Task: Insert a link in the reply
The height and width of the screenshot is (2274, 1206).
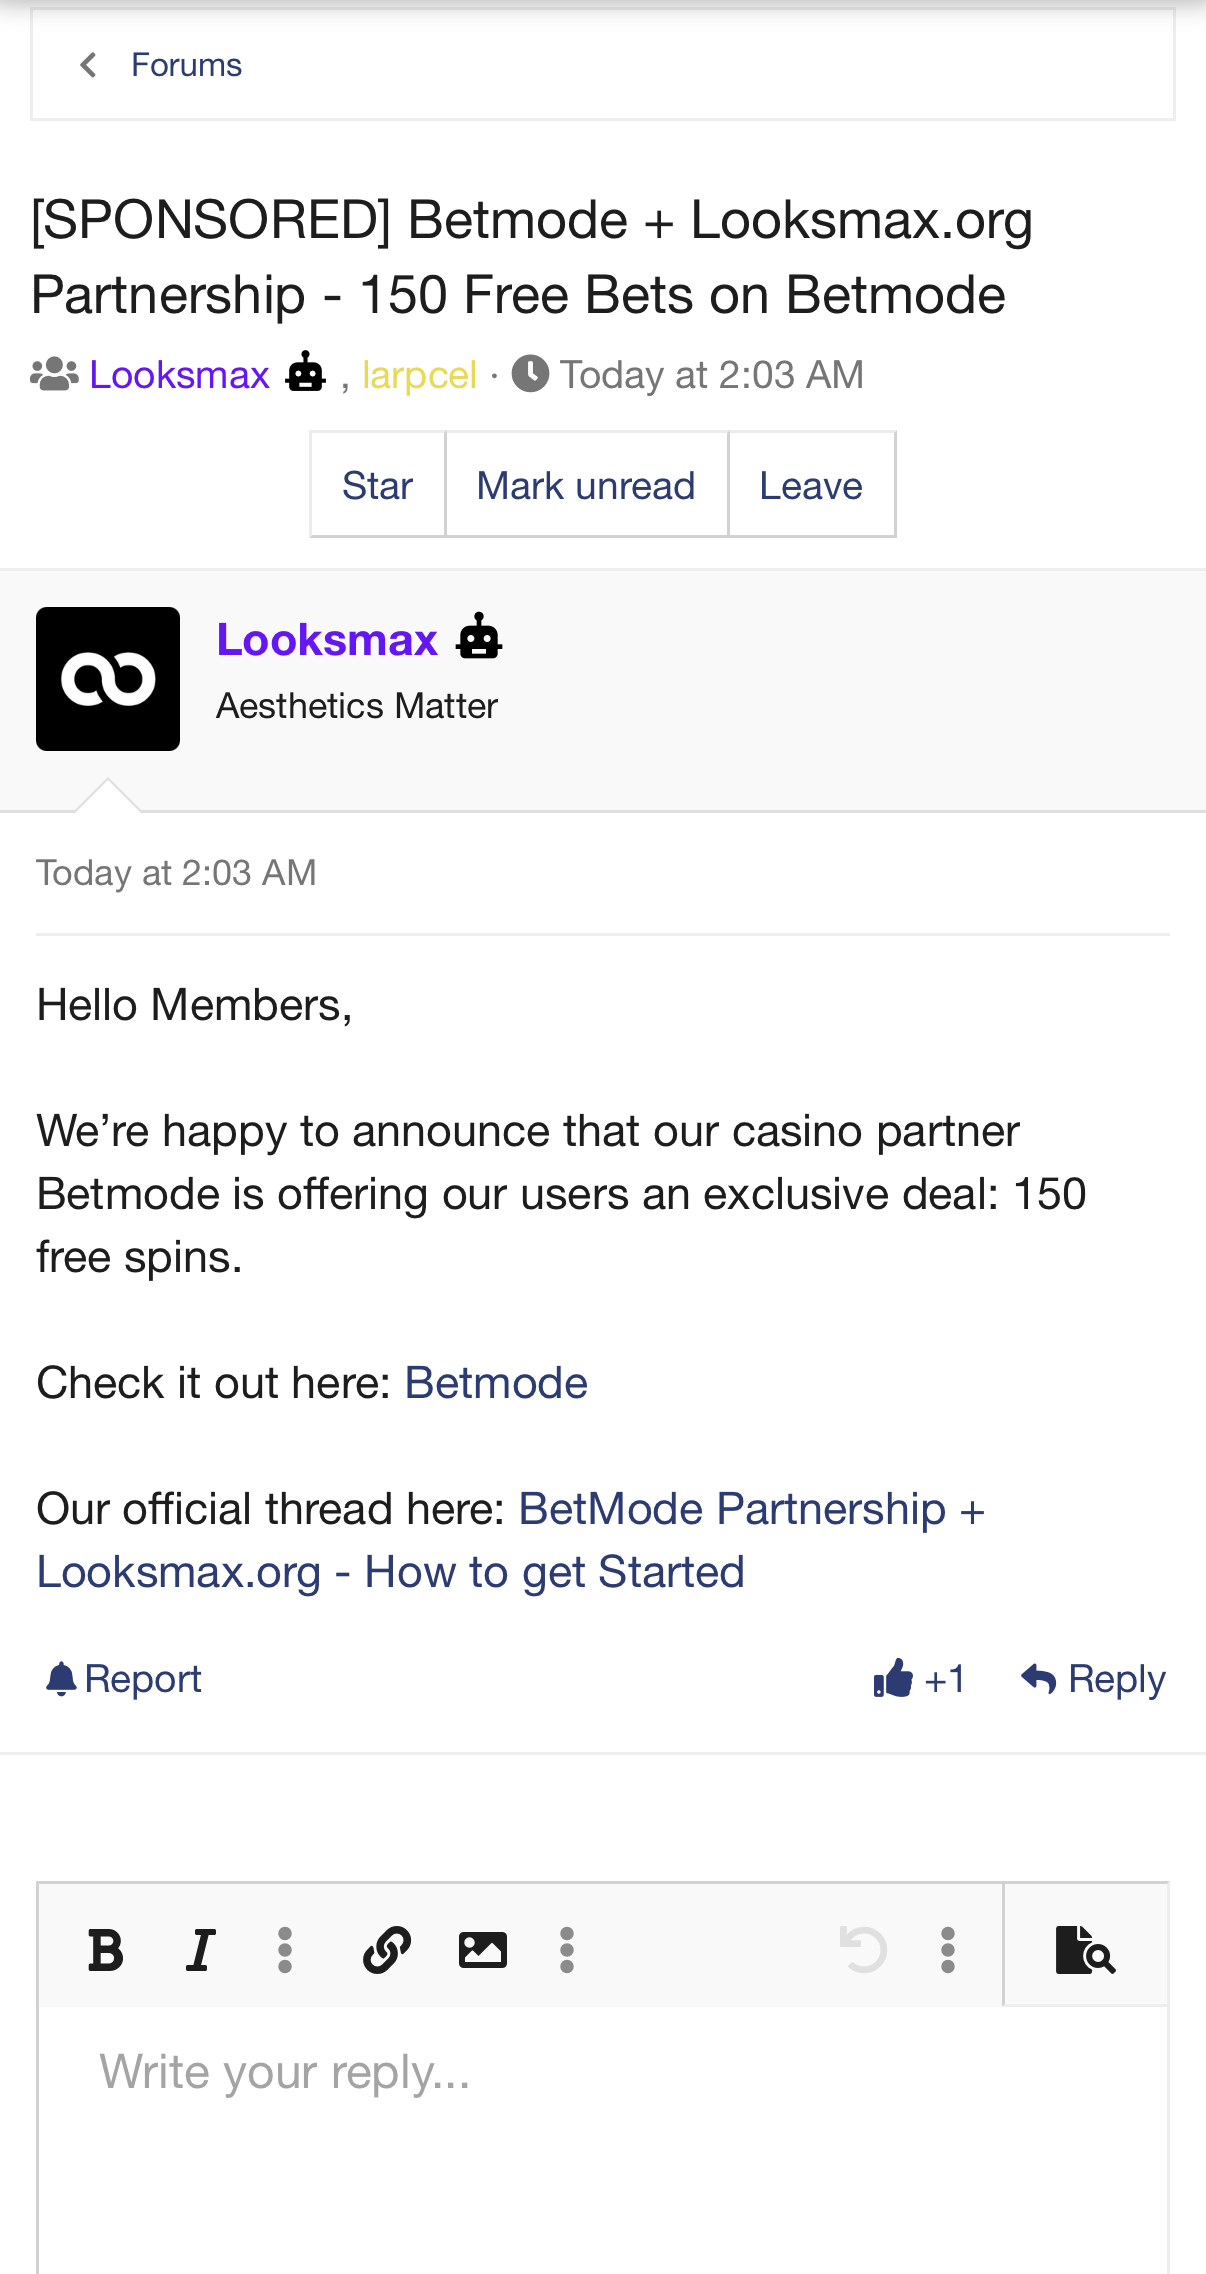Action: point(387,1949)
